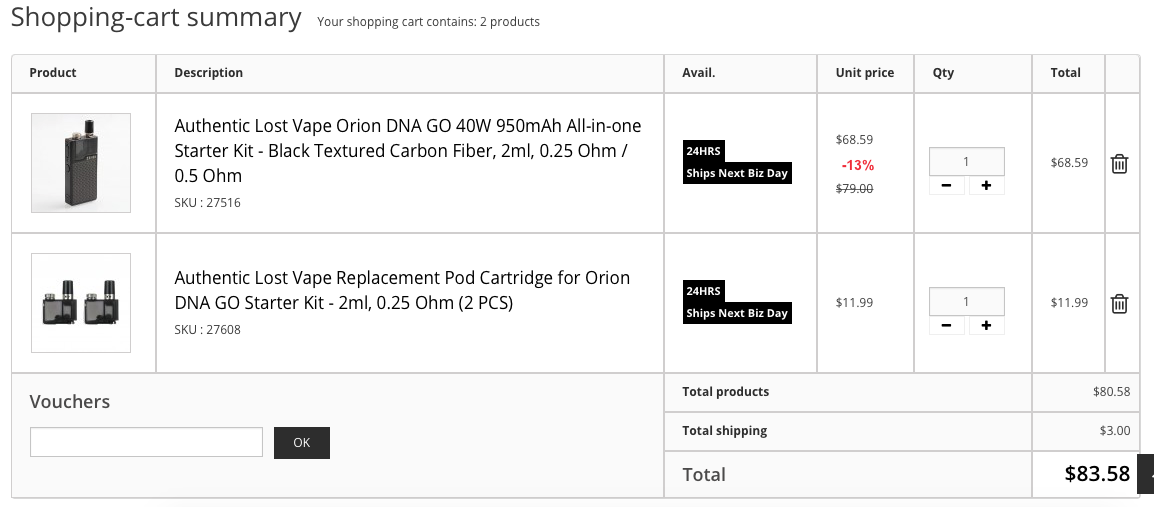
Task: Decrease quantity of Orion DNA GO Starter Kit
Action: (x=946, y=185)
